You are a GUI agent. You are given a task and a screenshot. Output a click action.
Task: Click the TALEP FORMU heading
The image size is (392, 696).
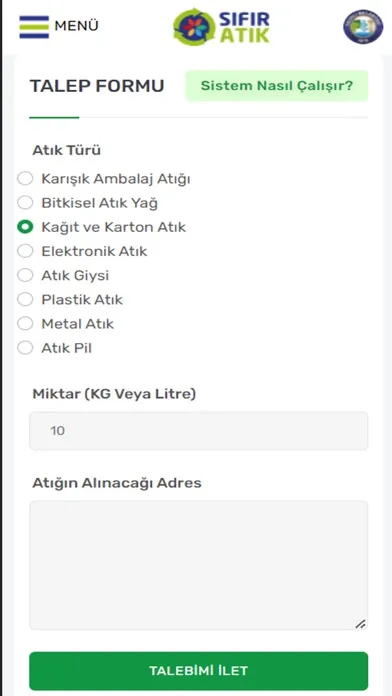point(97,86)
